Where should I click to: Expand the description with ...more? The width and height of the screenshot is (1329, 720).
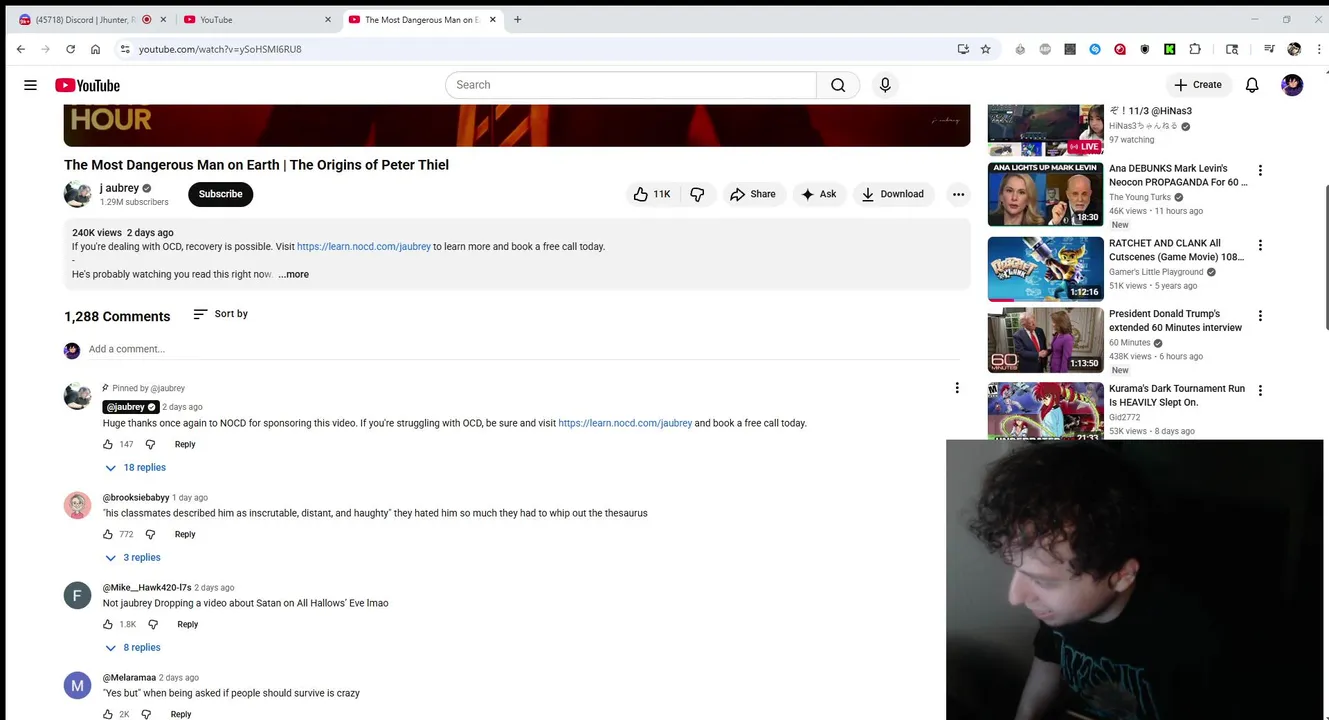(294, 274)
